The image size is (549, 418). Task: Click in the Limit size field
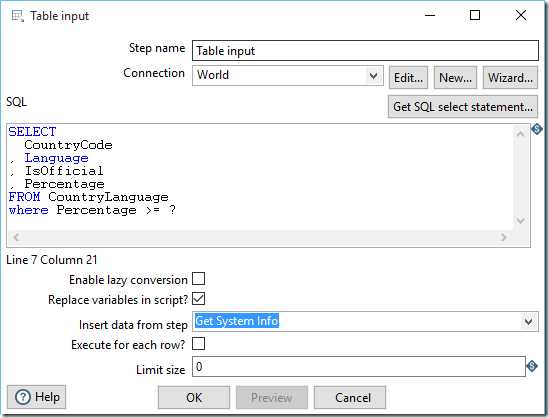(359, 367)
